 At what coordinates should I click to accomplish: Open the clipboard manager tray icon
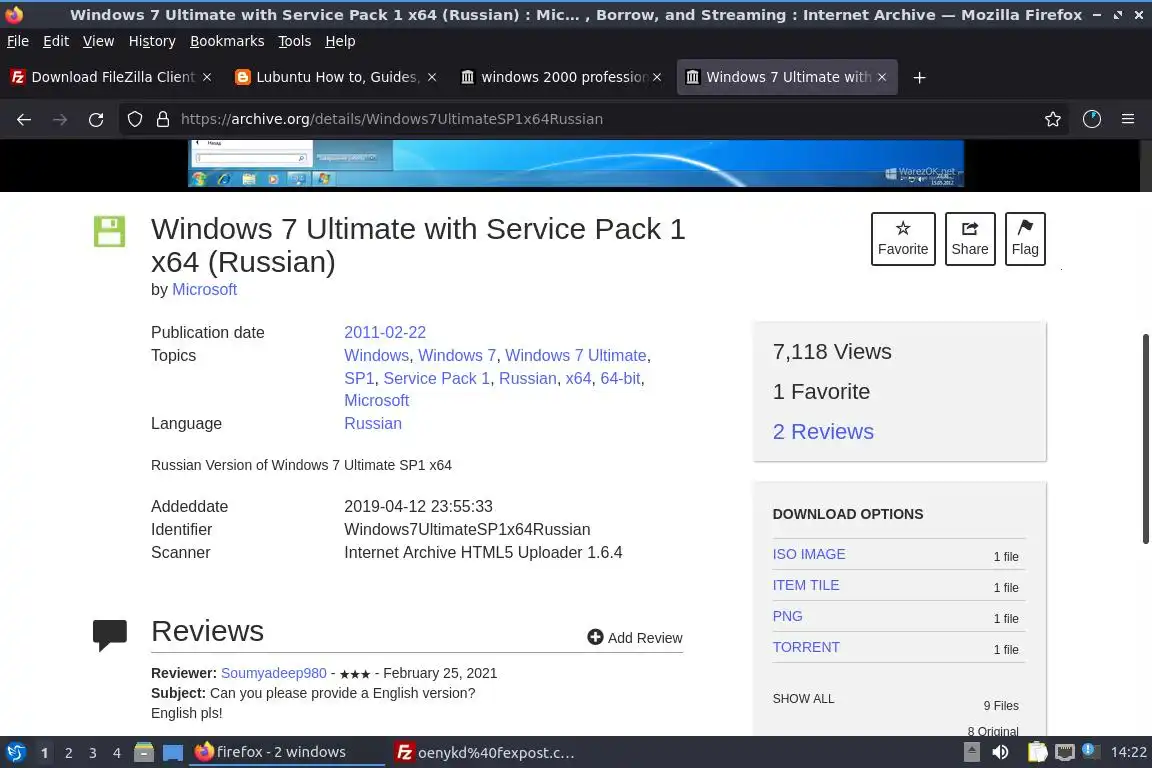coord(1037,752)
